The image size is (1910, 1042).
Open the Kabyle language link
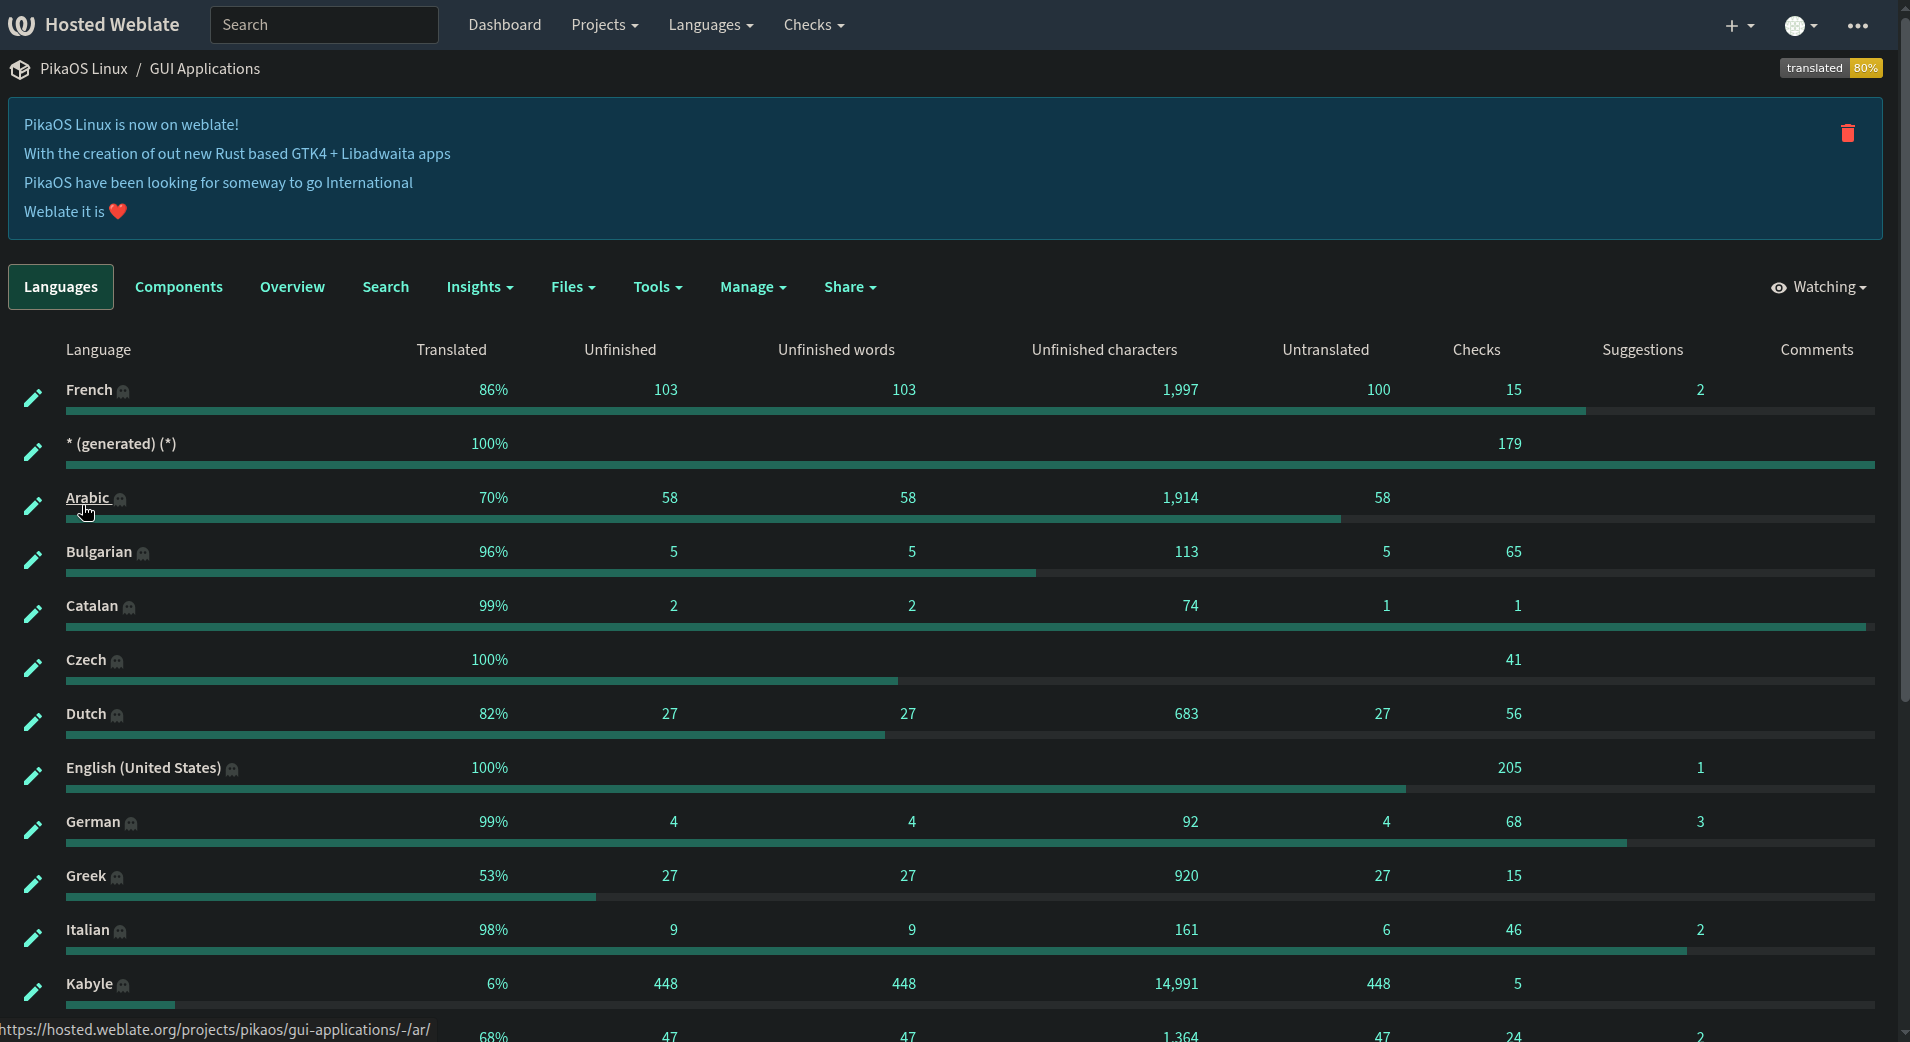[89, 984]
